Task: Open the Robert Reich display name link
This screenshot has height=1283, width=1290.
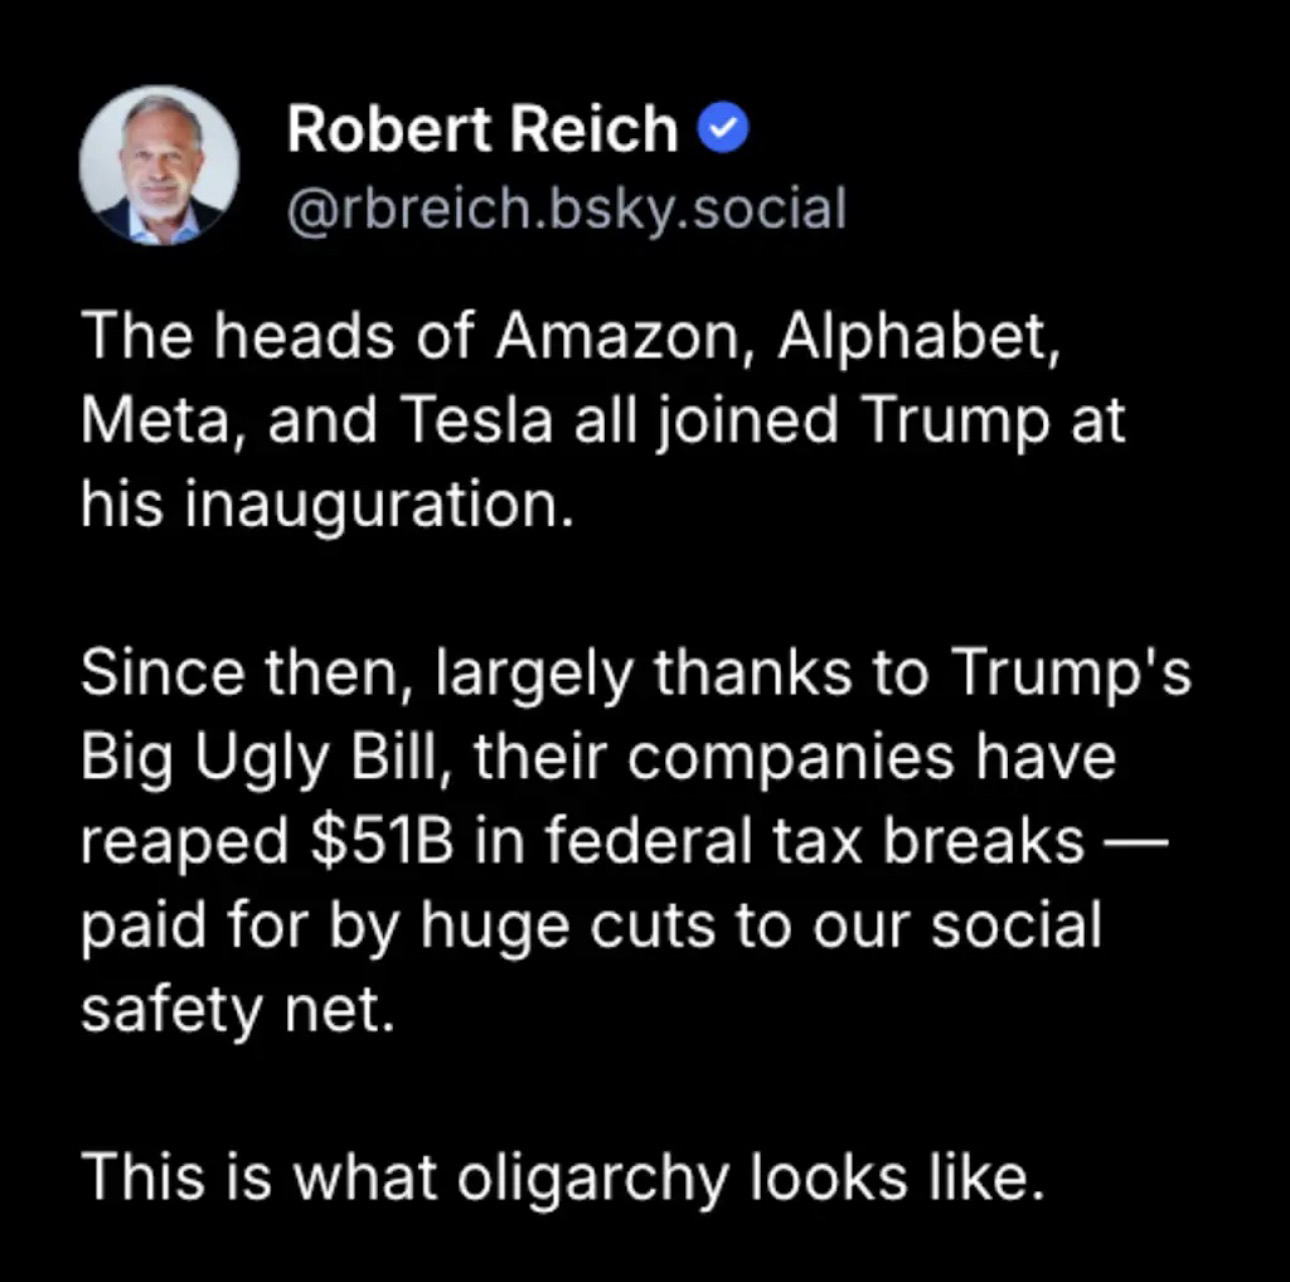Action: click(482, 129)
